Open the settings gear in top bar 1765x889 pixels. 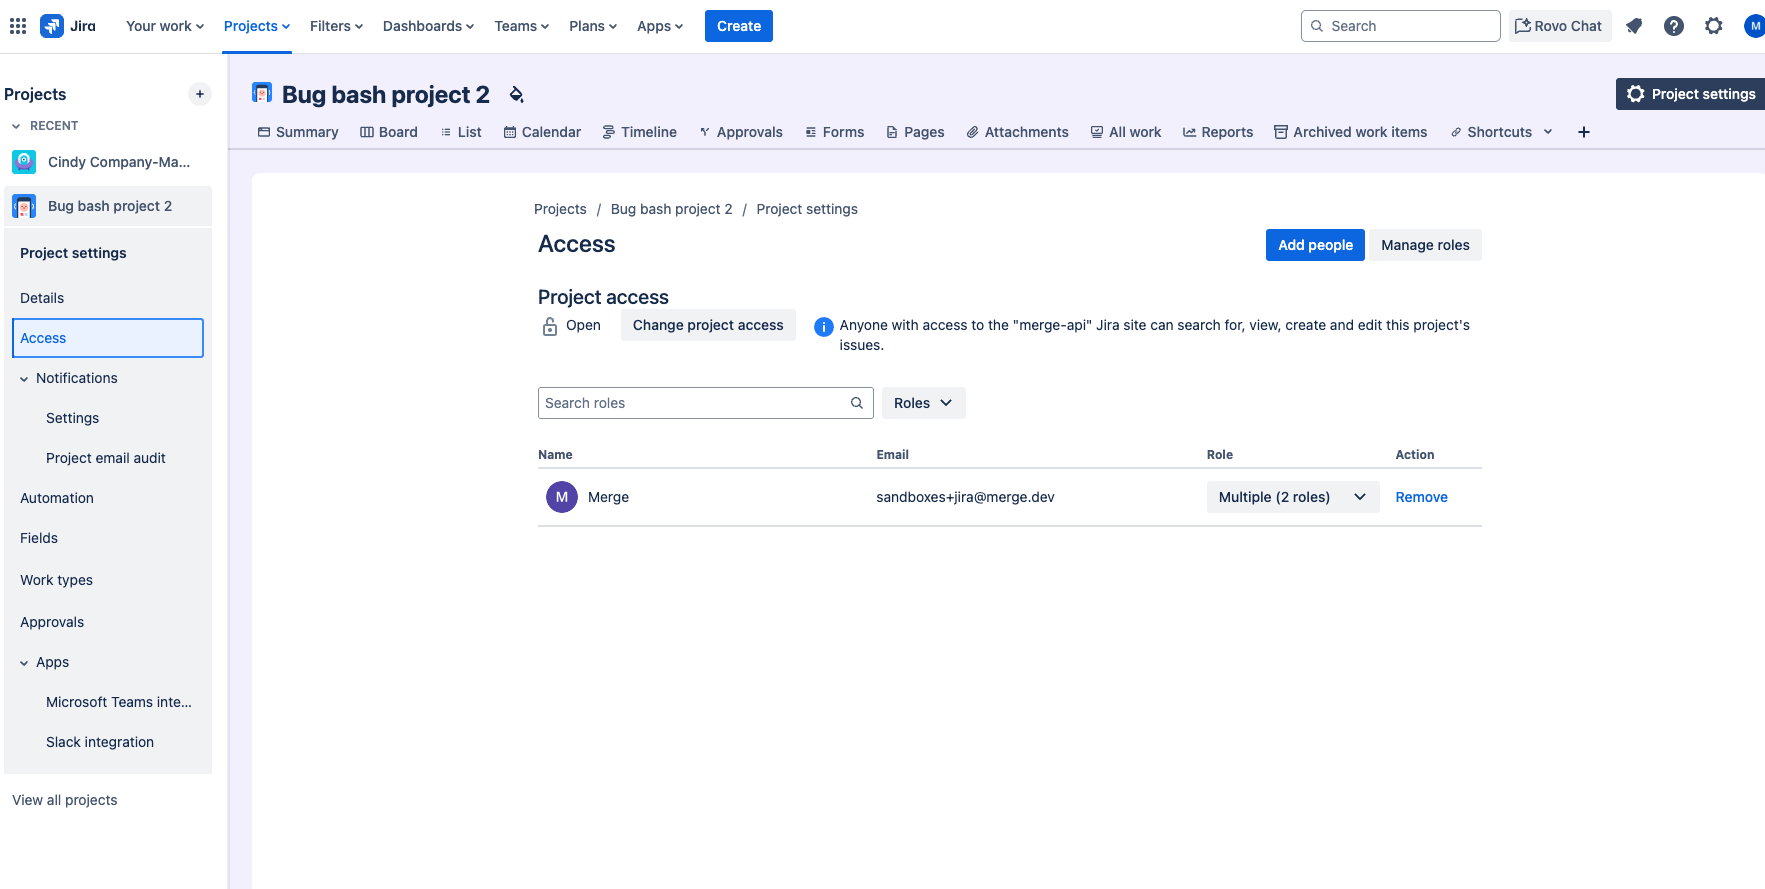pos(1714,26)
